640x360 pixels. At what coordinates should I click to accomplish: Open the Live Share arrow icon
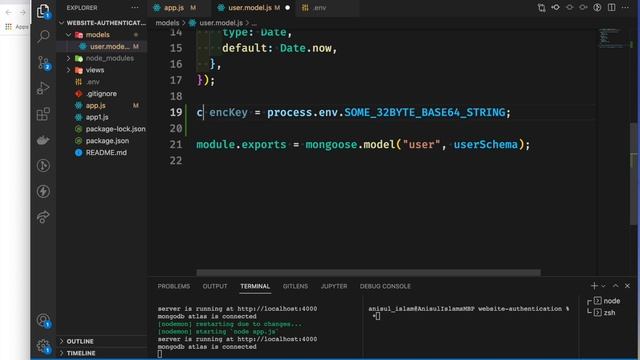[x=43, y=217]
